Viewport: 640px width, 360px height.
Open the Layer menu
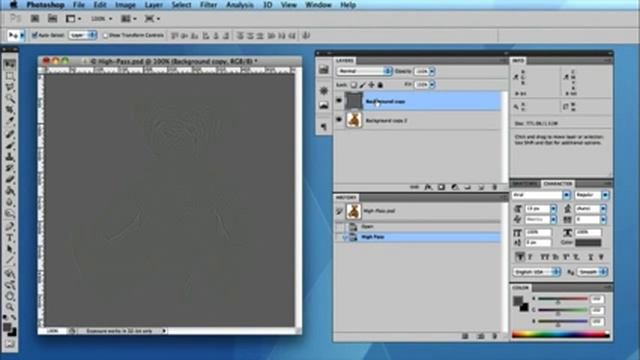153,5
